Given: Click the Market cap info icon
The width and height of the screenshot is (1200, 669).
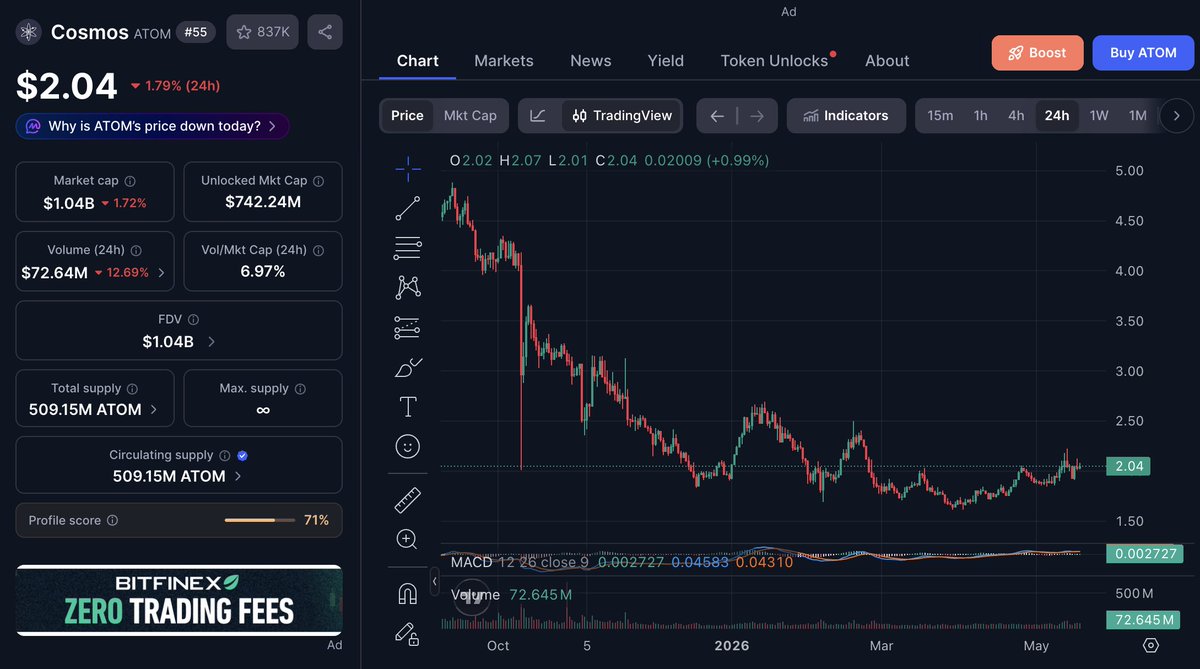Looking at the screenshot, I should [x=130, y=181].
